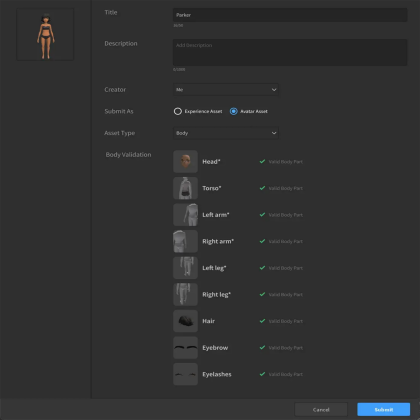
Task: Focus the Add Description text box
Action: (x=290, y=52)
